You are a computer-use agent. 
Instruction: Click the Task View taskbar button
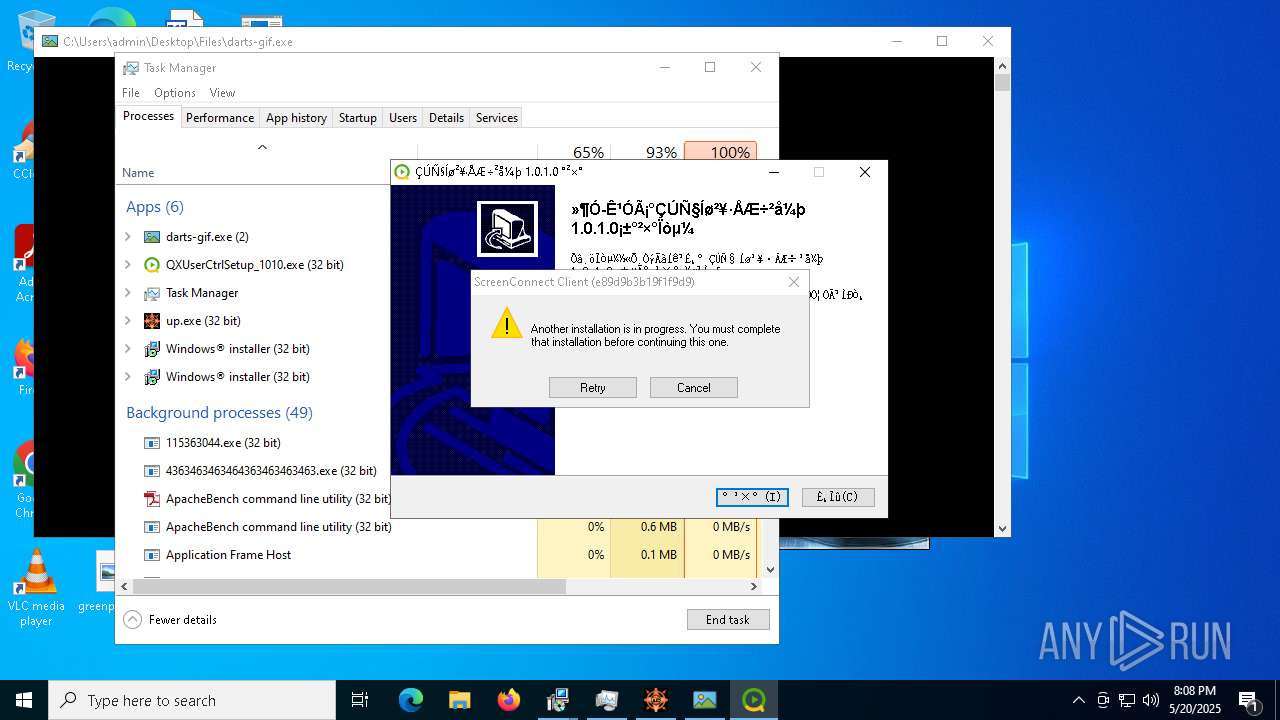tap(360, 700)
